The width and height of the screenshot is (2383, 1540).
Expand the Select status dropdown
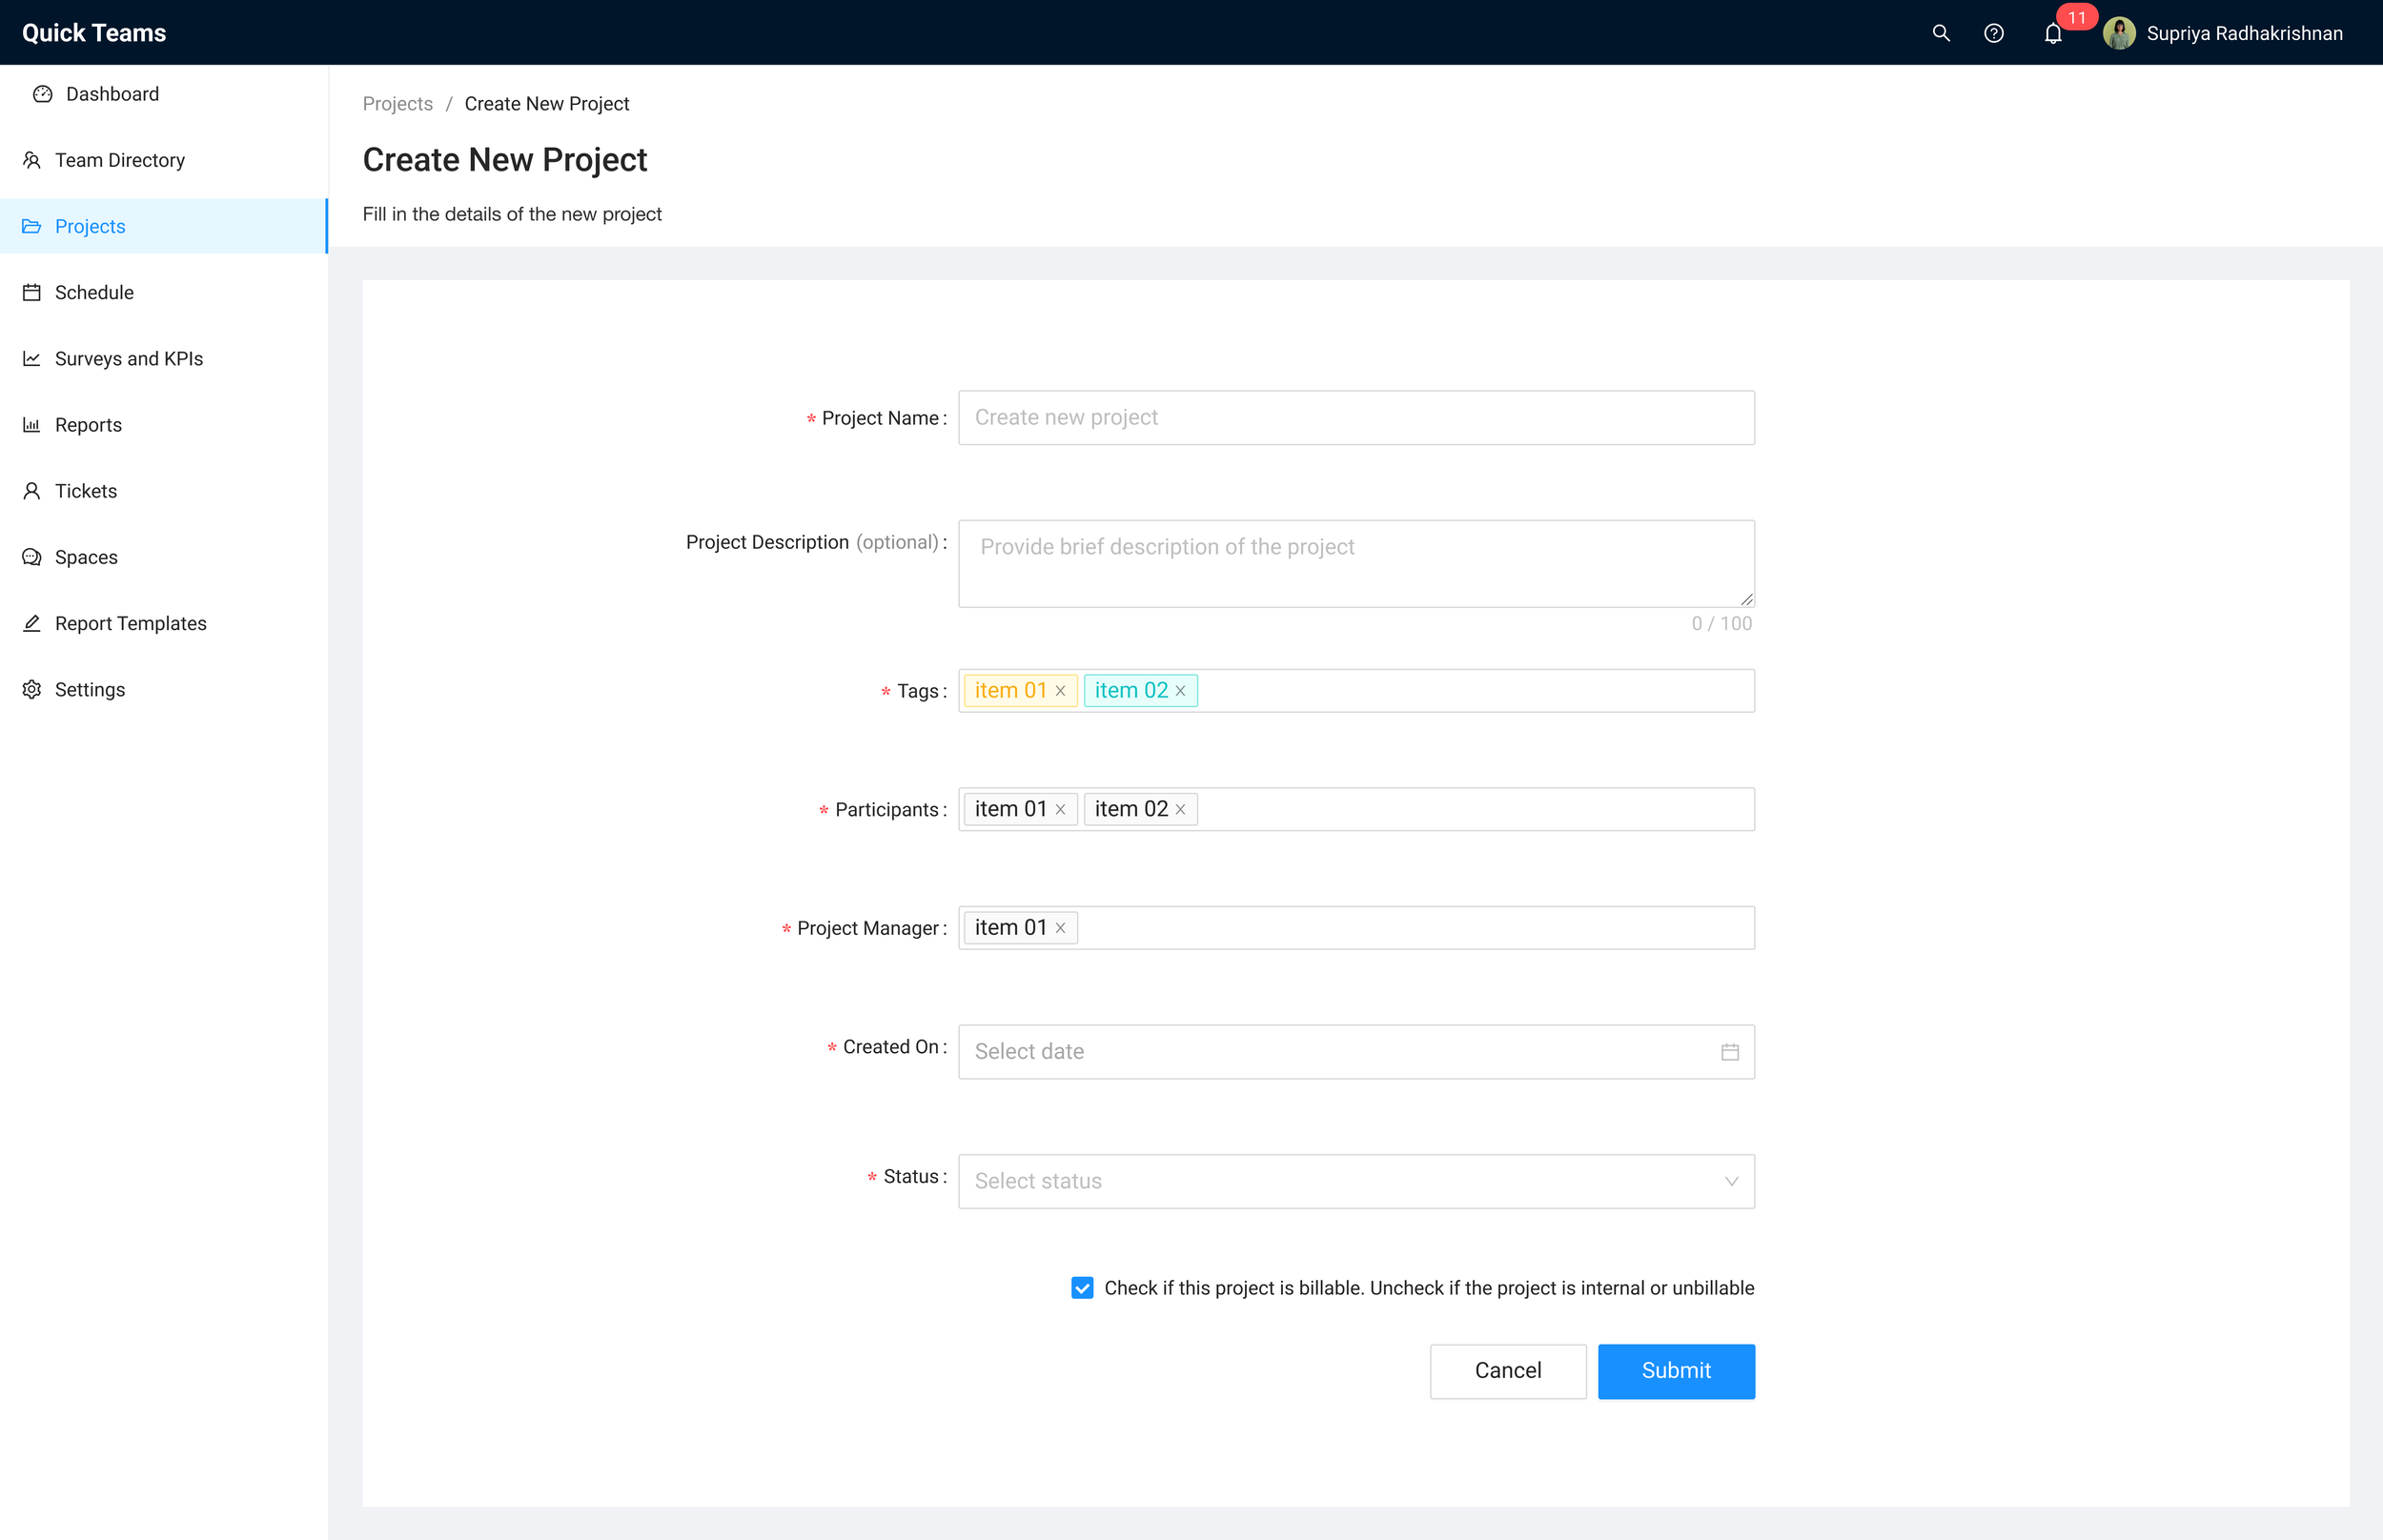tap(1355, 1181)
